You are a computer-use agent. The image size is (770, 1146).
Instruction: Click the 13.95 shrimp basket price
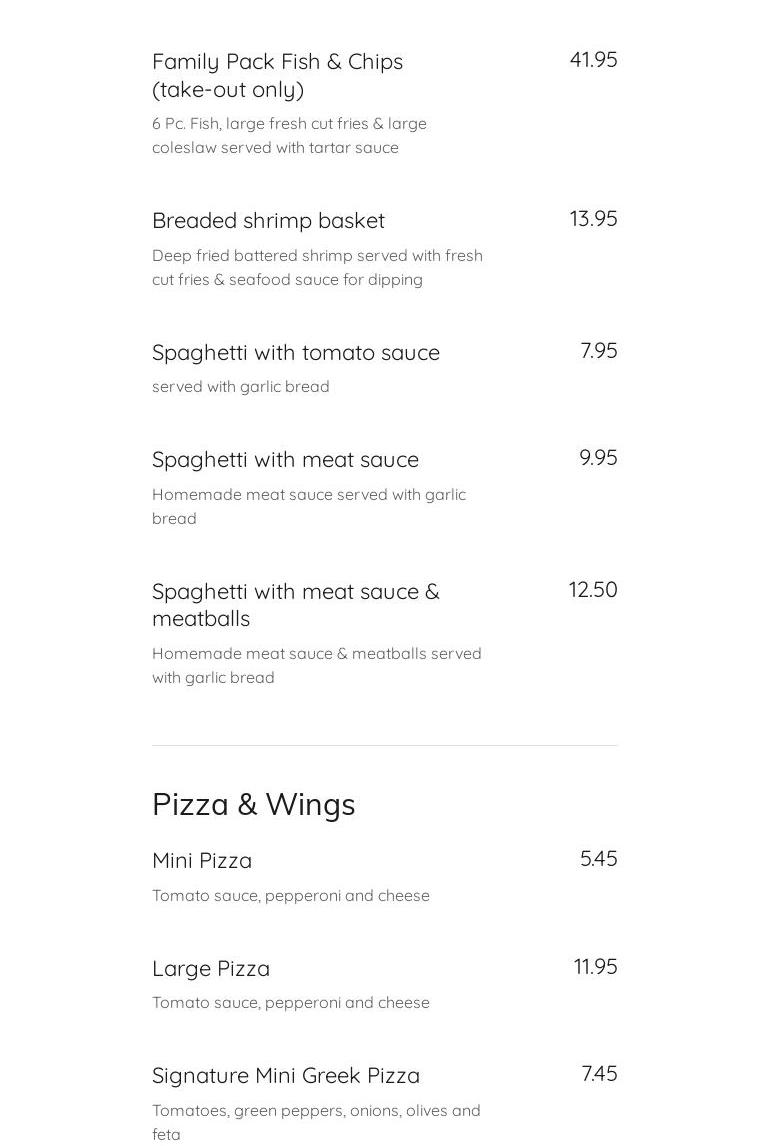pos(593,219)
